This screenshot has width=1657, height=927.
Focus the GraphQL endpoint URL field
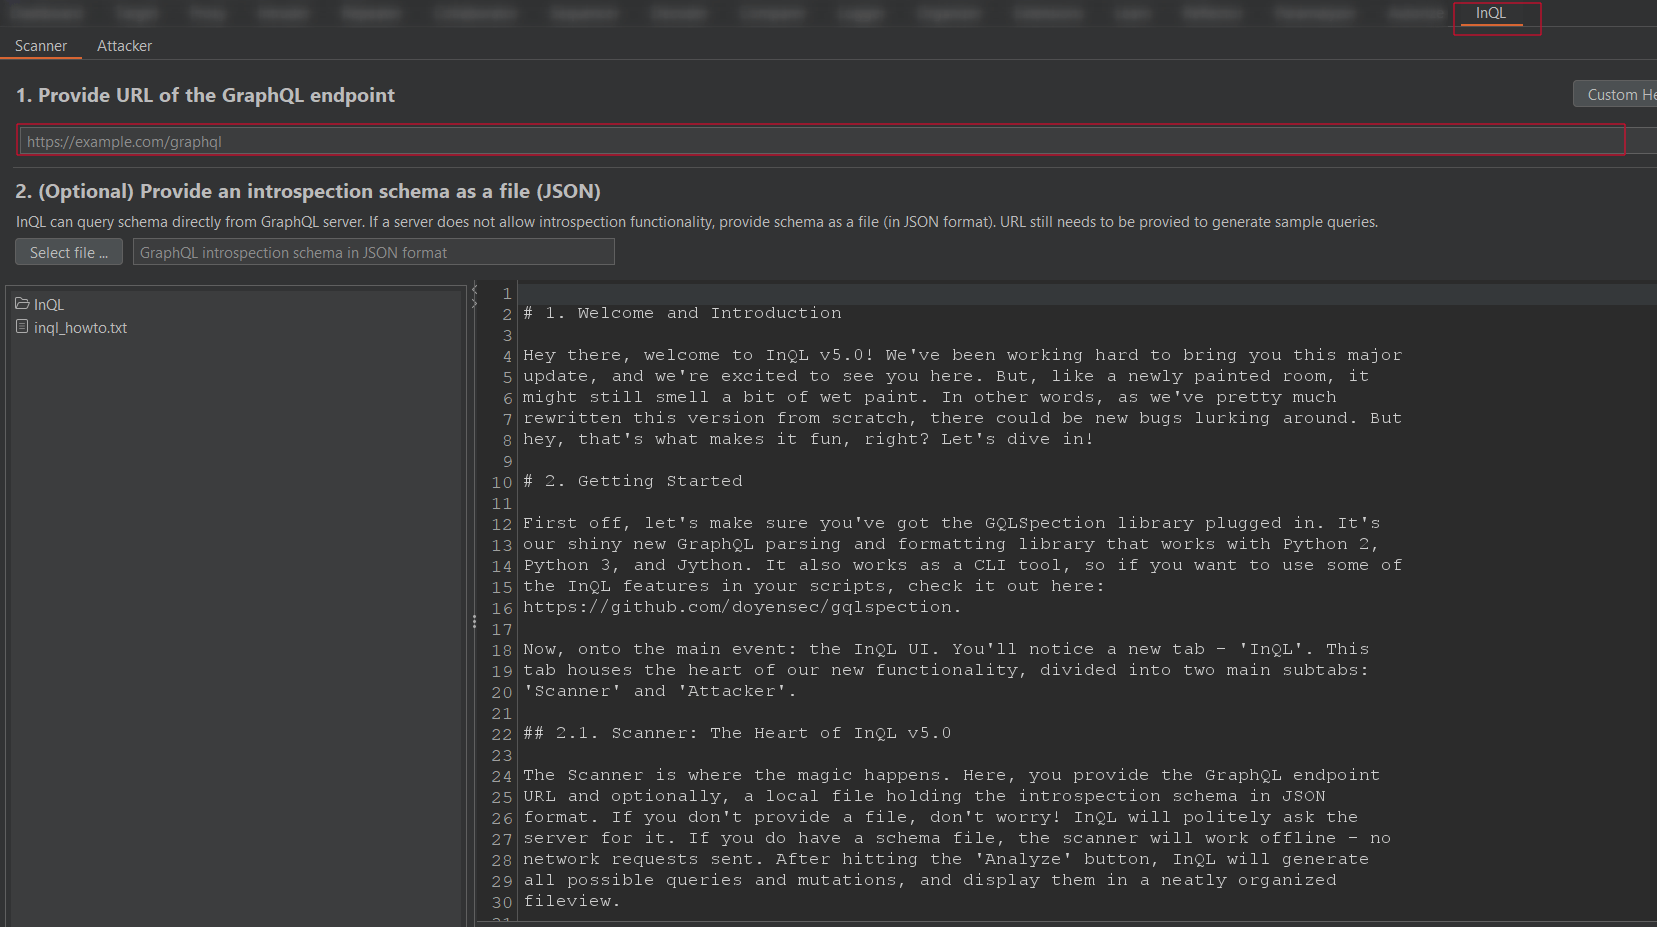(820, 142)
